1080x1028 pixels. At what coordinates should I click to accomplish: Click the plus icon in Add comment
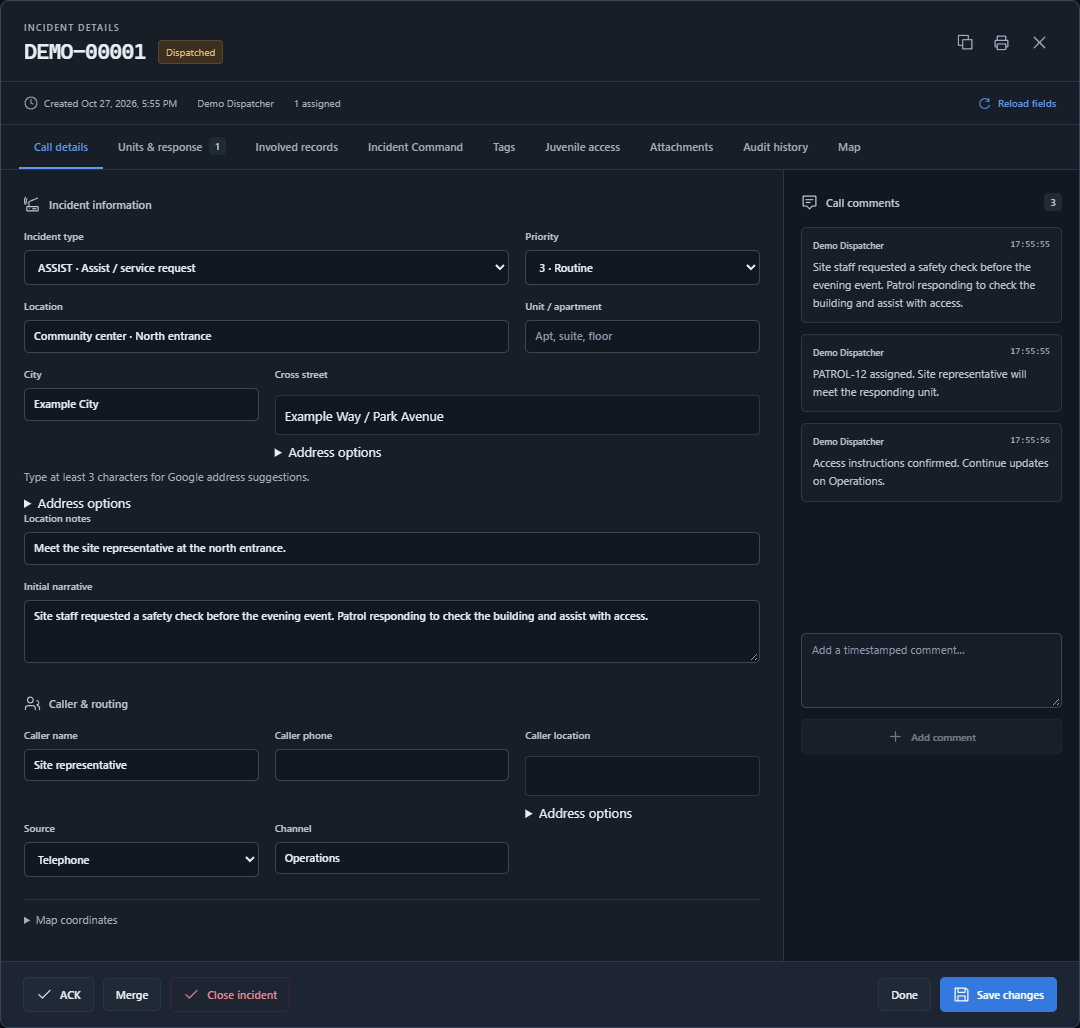pos(895,737)
